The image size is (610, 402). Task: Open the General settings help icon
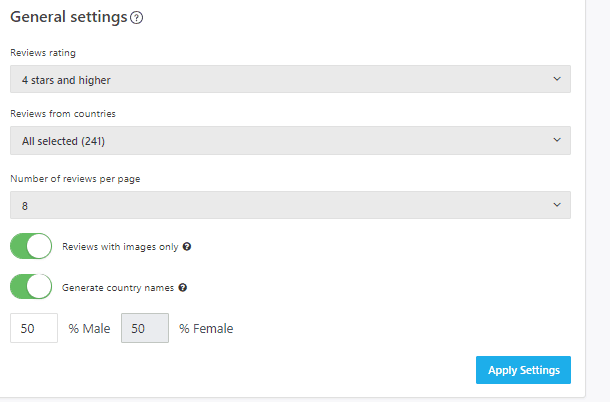(137, 18)
